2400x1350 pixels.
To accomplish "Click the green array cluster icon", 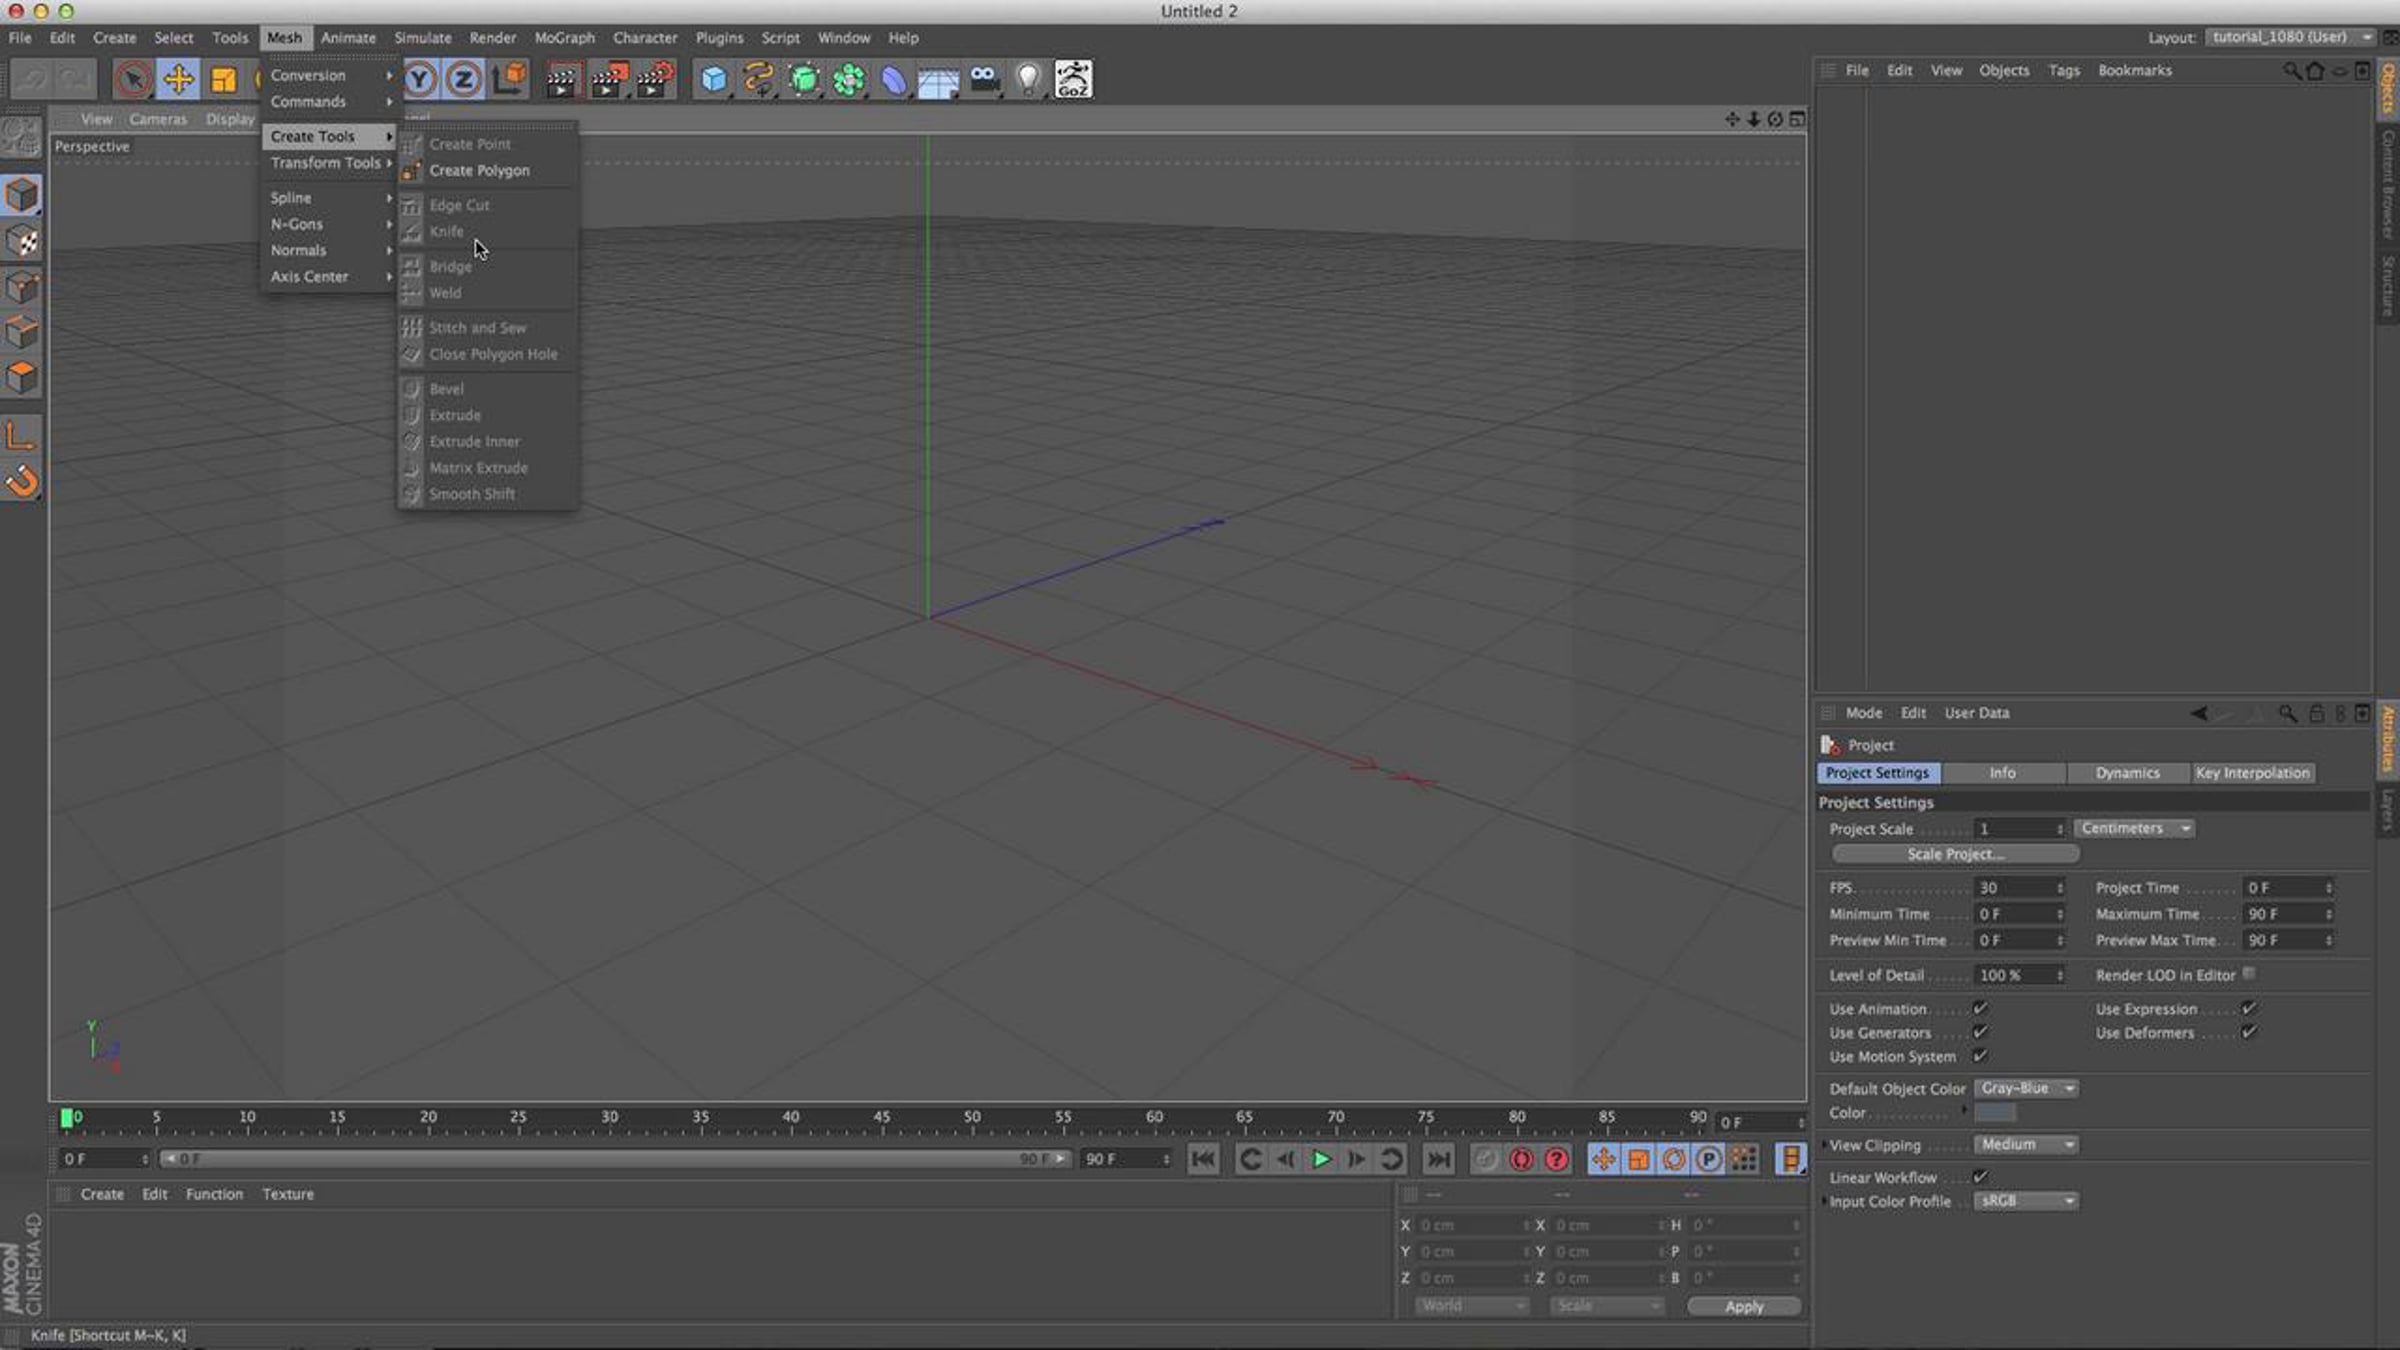I will (849, 79).
